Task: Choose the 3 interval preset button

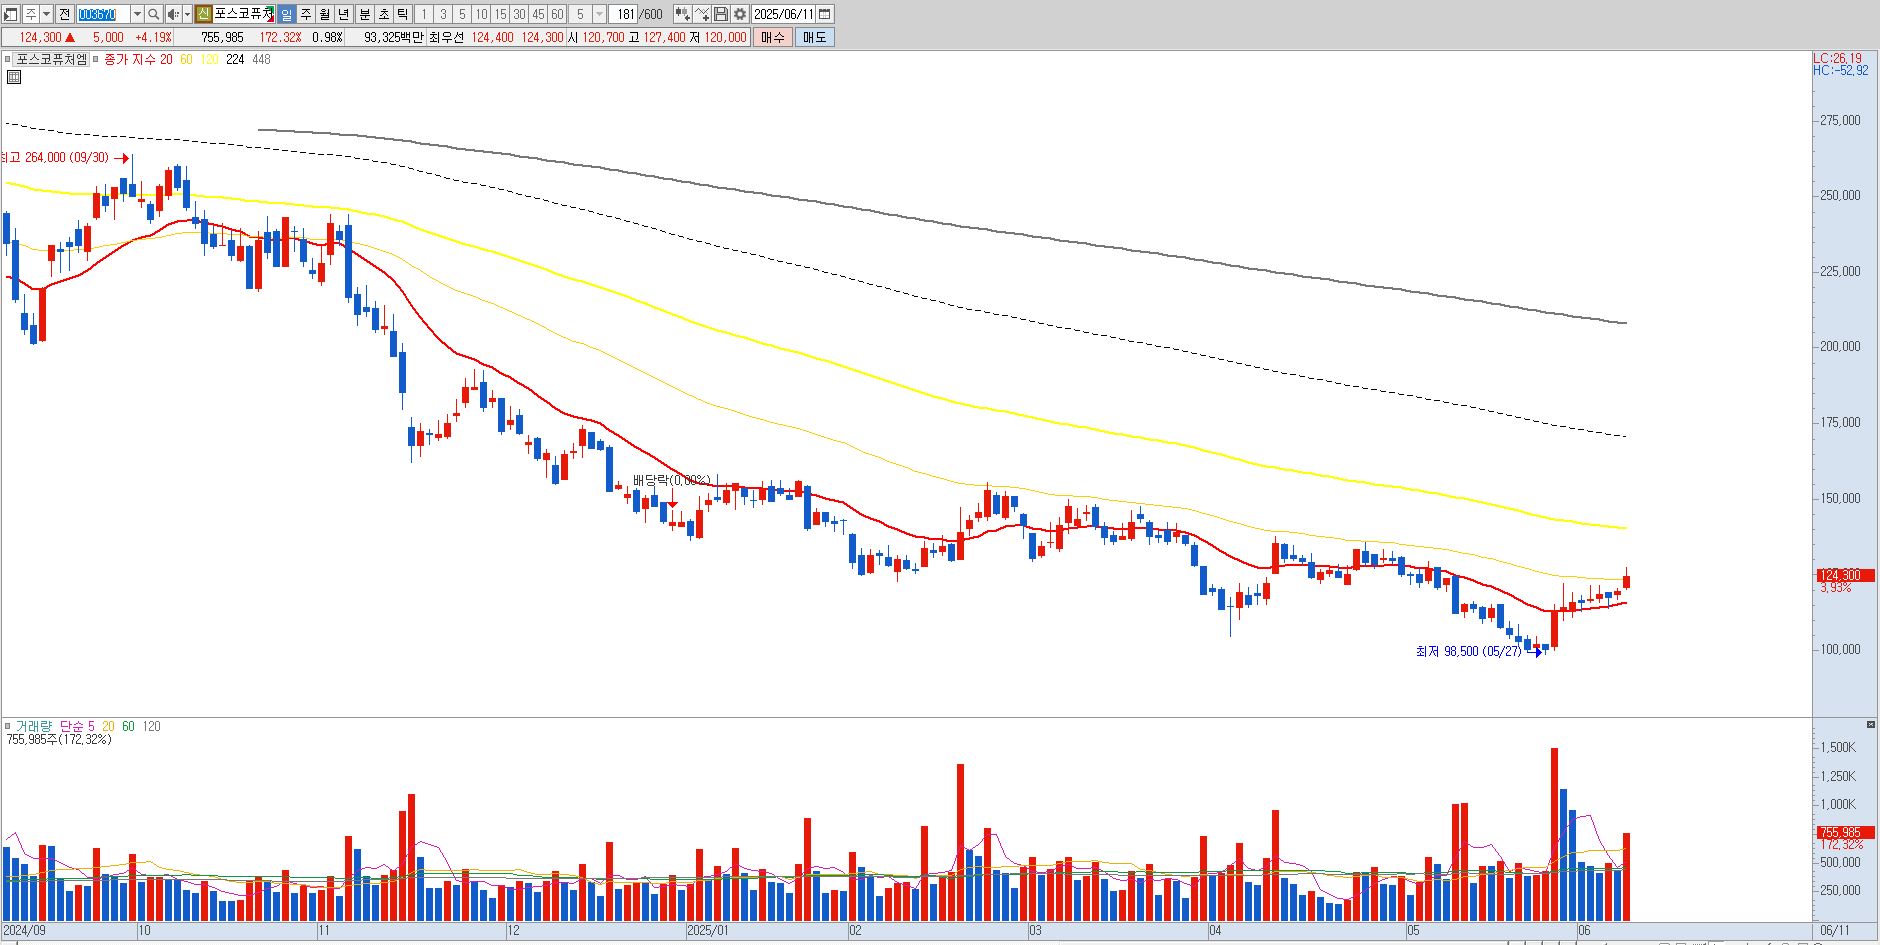Action: click(443, 14)
